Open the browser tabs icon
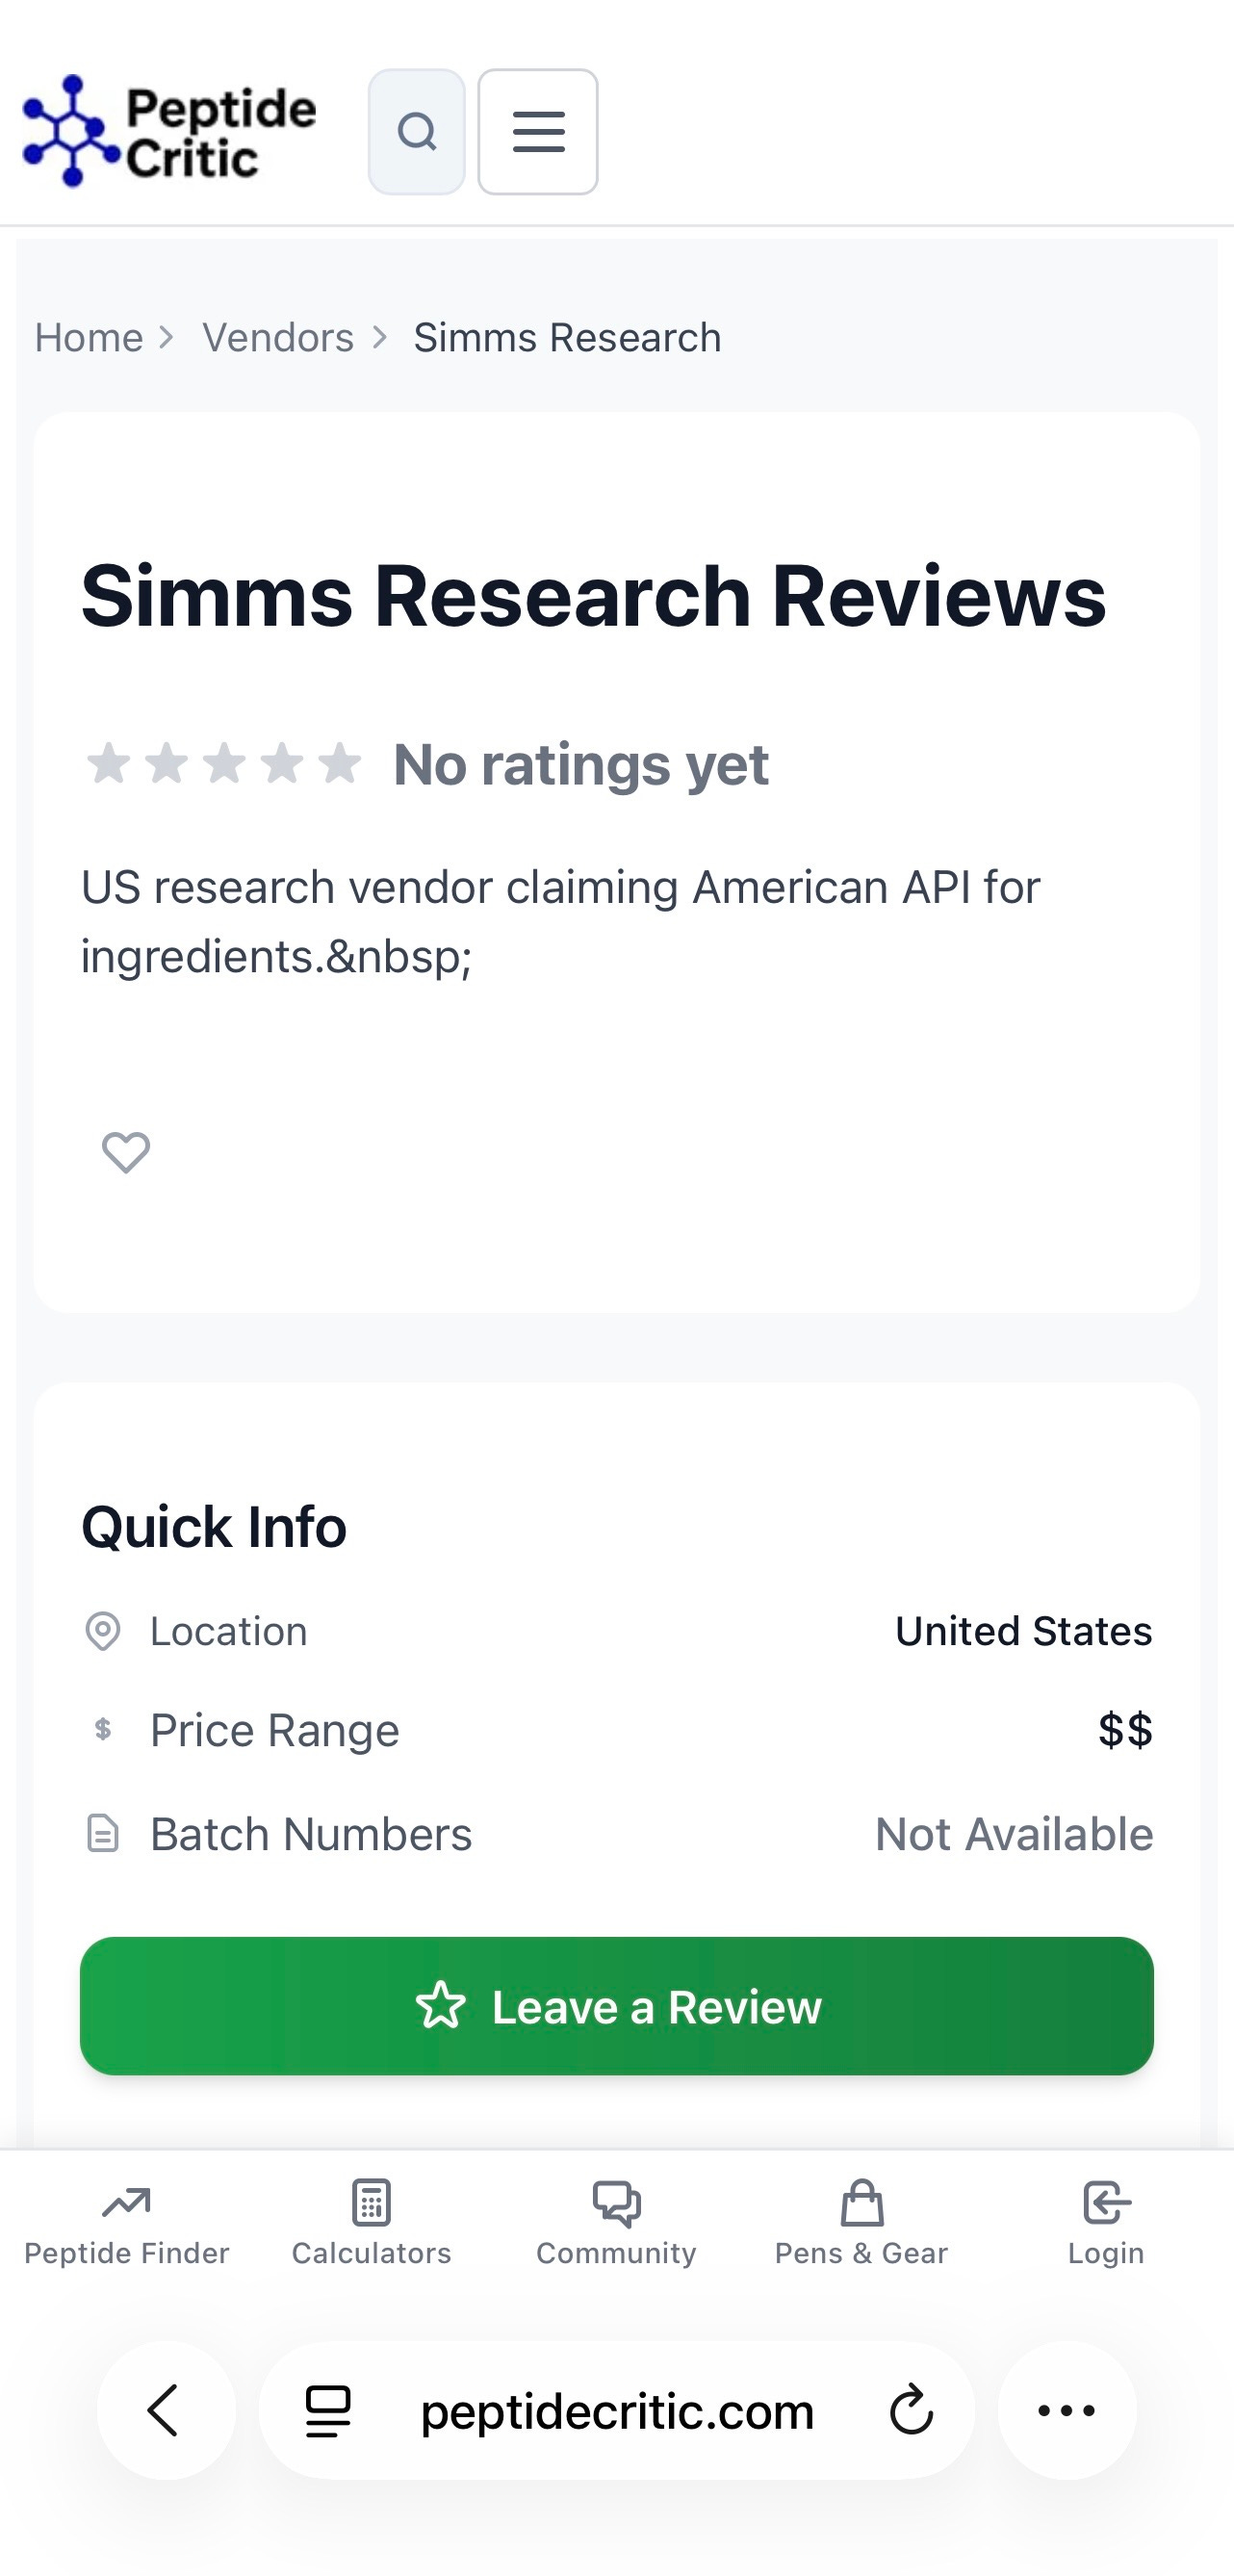Image resolution: width=1234 pixels, height=2576 pixels. coord(328,2411)
